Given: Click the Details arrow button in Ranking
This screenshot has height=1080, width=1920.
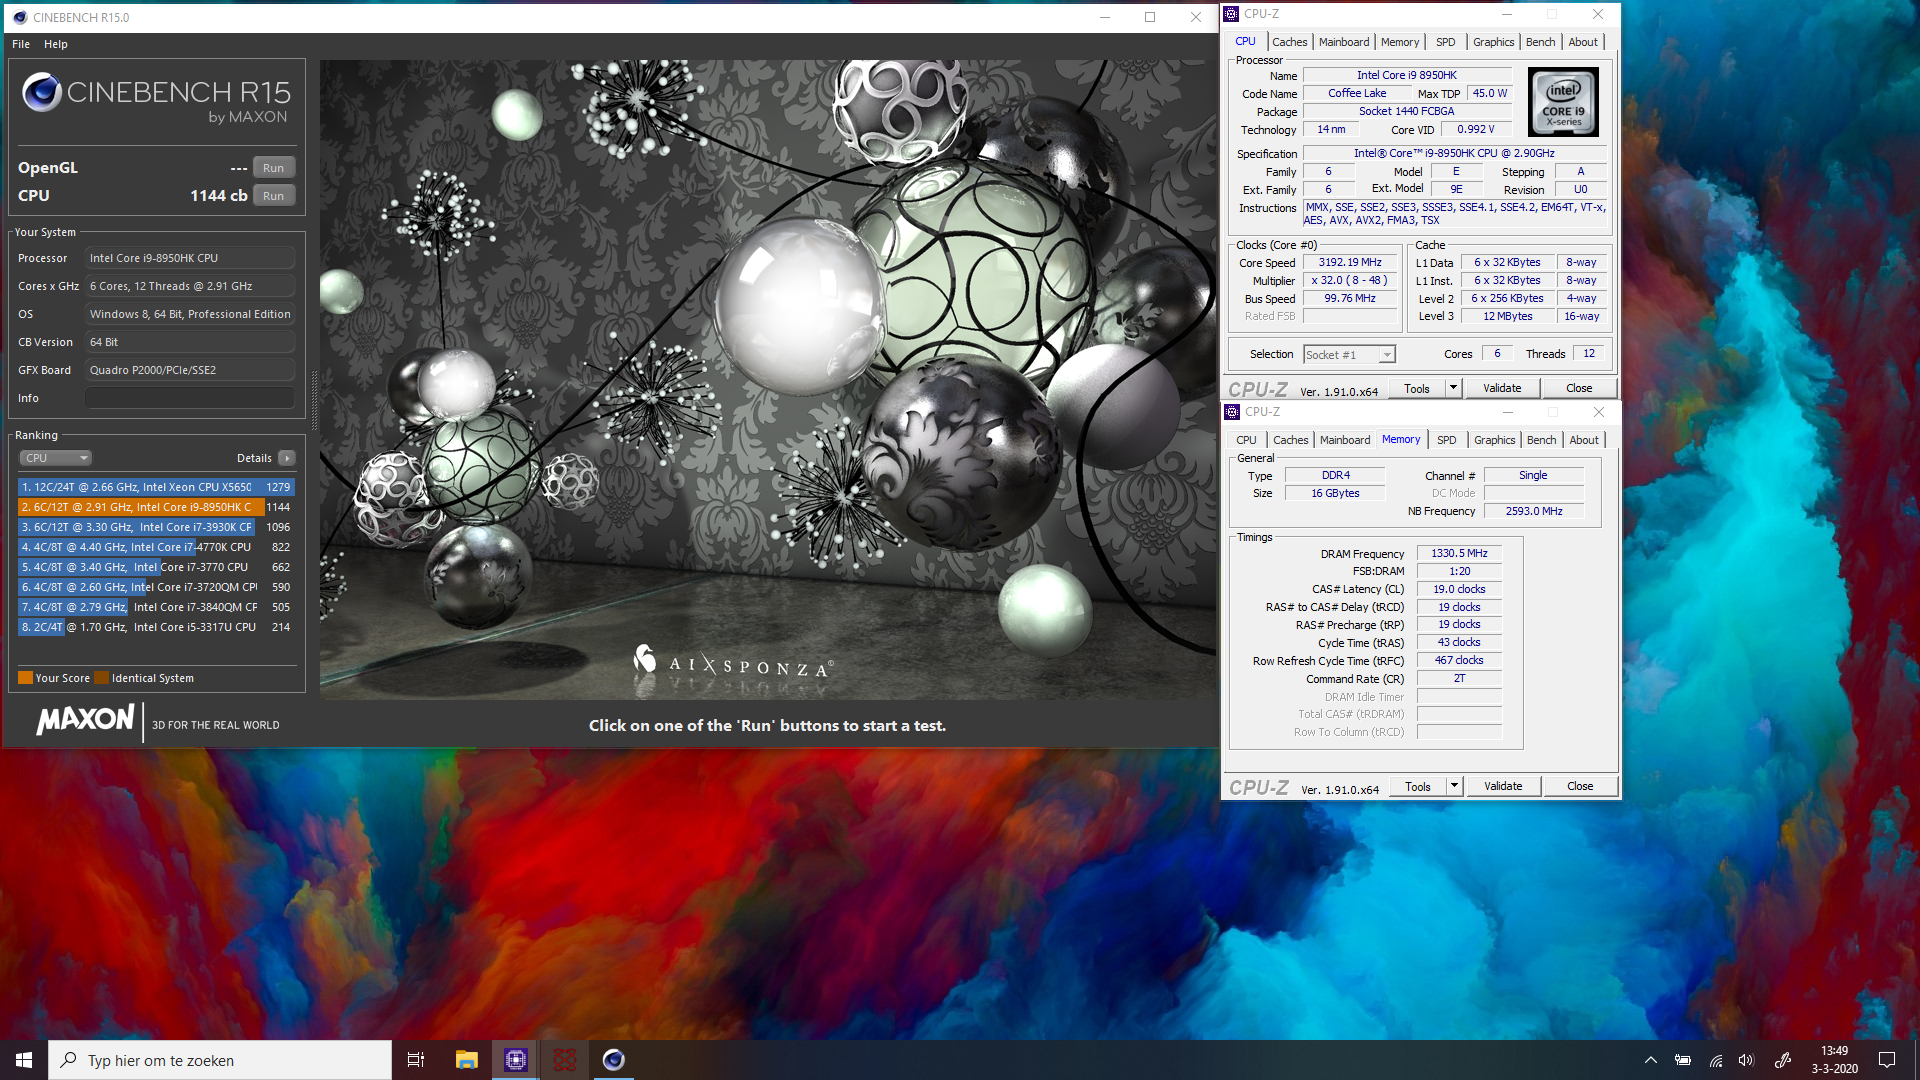Looking at the screenshot, I should pos(287,458).
